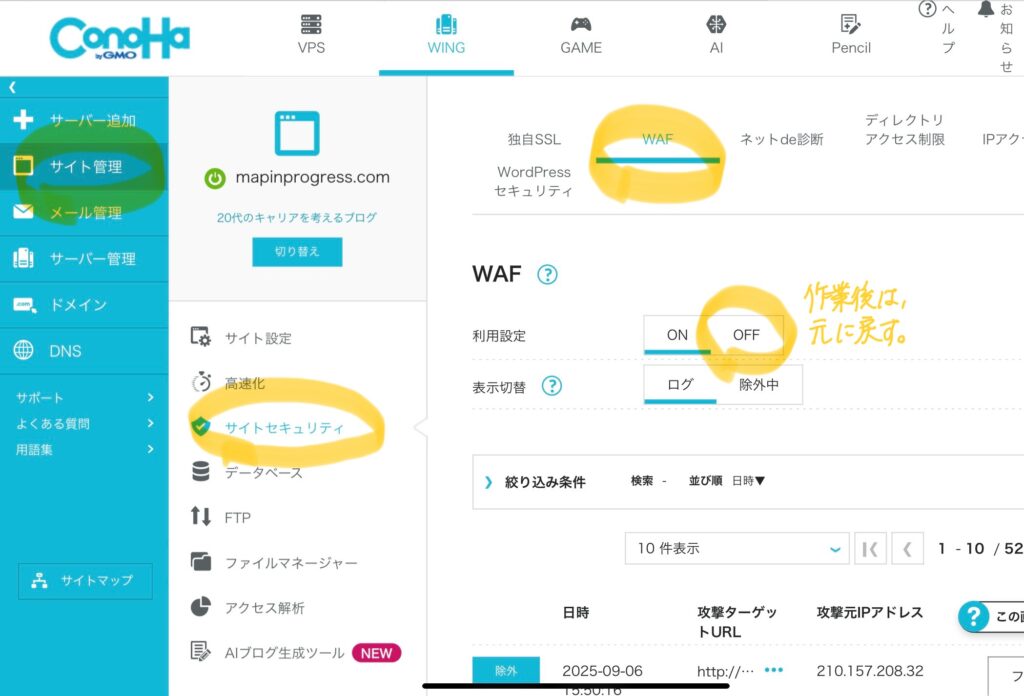1024x696 pixels.
Task: Click the 高速化 stopwatch icon
Action: [201, 382]
